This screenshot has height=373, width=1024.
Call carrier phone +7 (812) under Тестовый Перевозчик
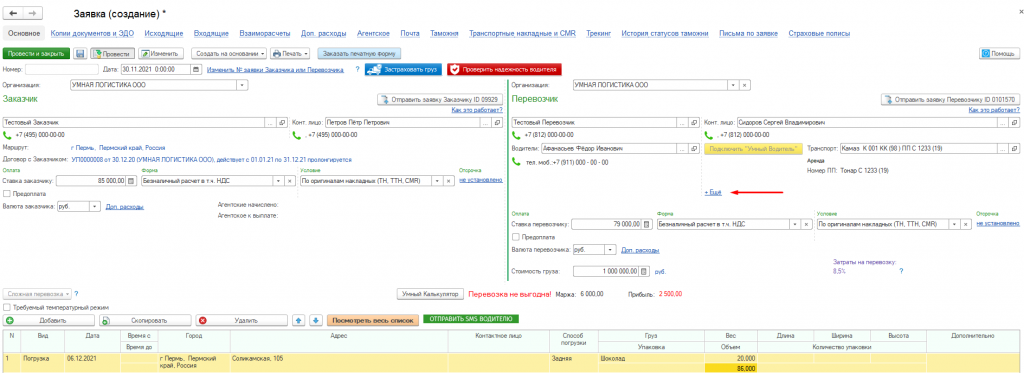[516, 135]
